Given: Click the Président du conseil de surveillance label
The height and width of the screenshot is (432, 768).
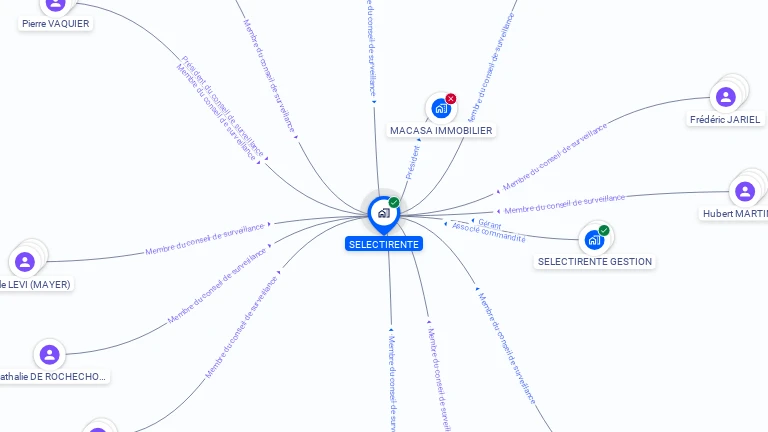Looking at the screenshot, I should pyautogui.click(x=222, y=106).
